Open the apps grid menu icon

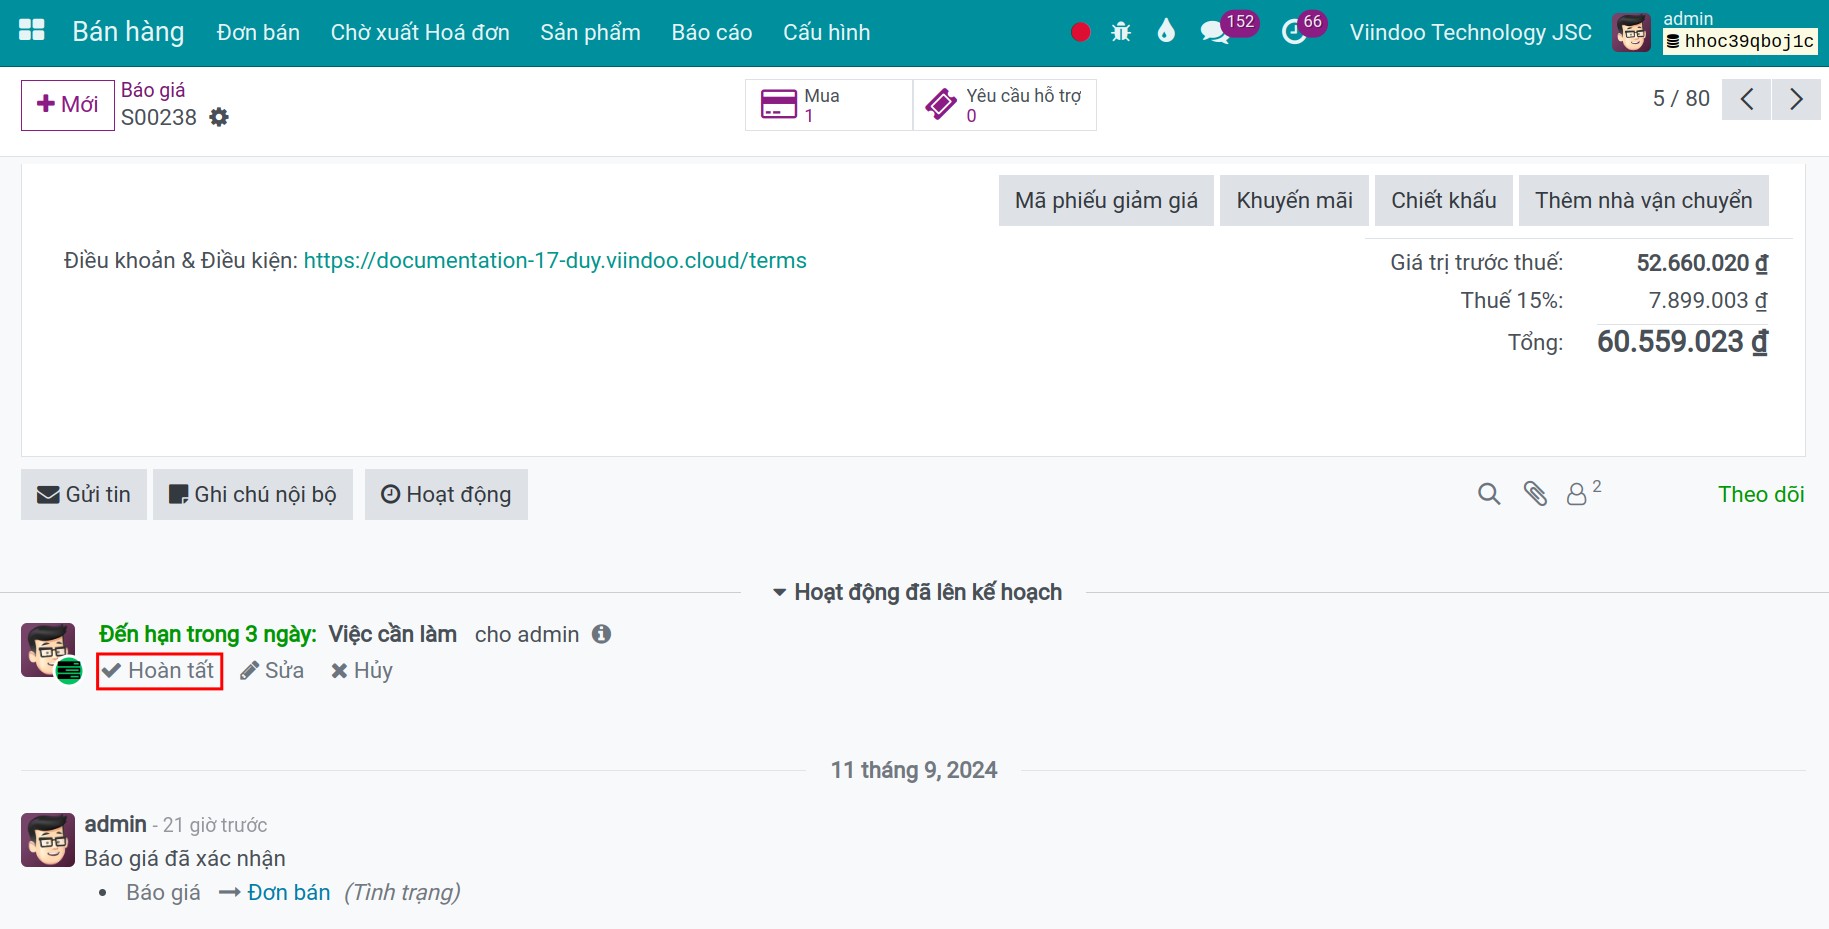tap(32, 30)
